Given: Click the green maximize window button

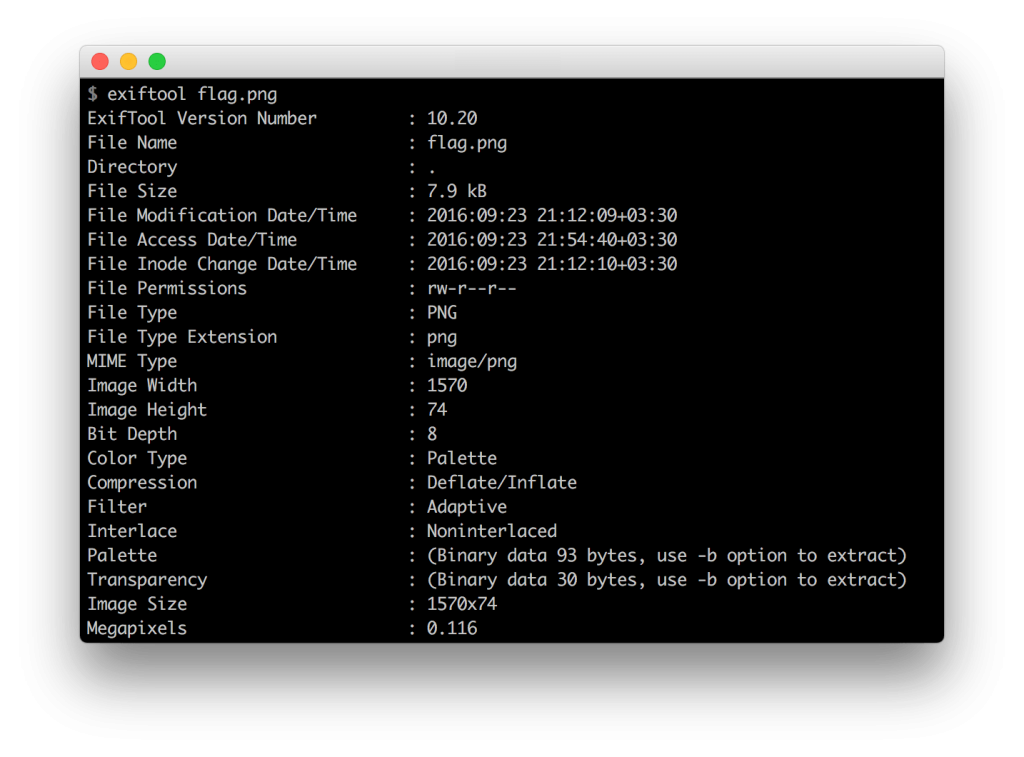Looking at the screenshot, I should 157,62.
